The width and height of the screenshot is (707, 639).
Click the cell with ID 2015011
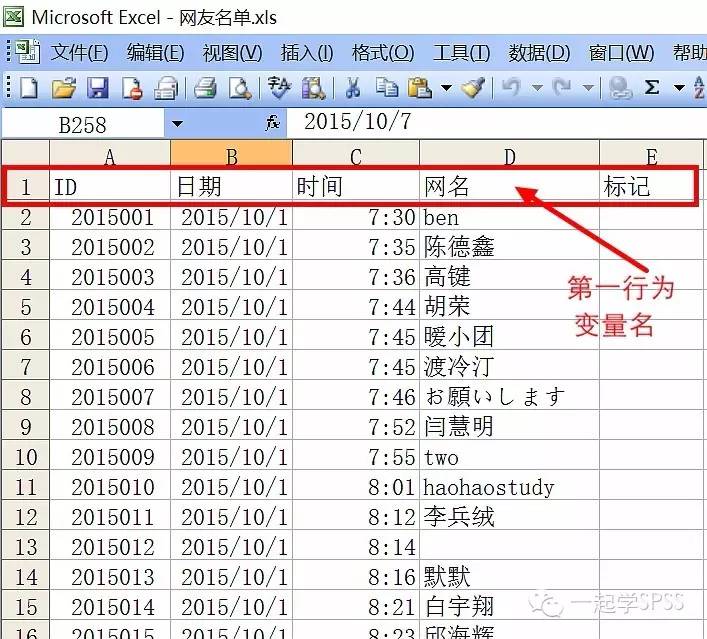tap(110, 517)
